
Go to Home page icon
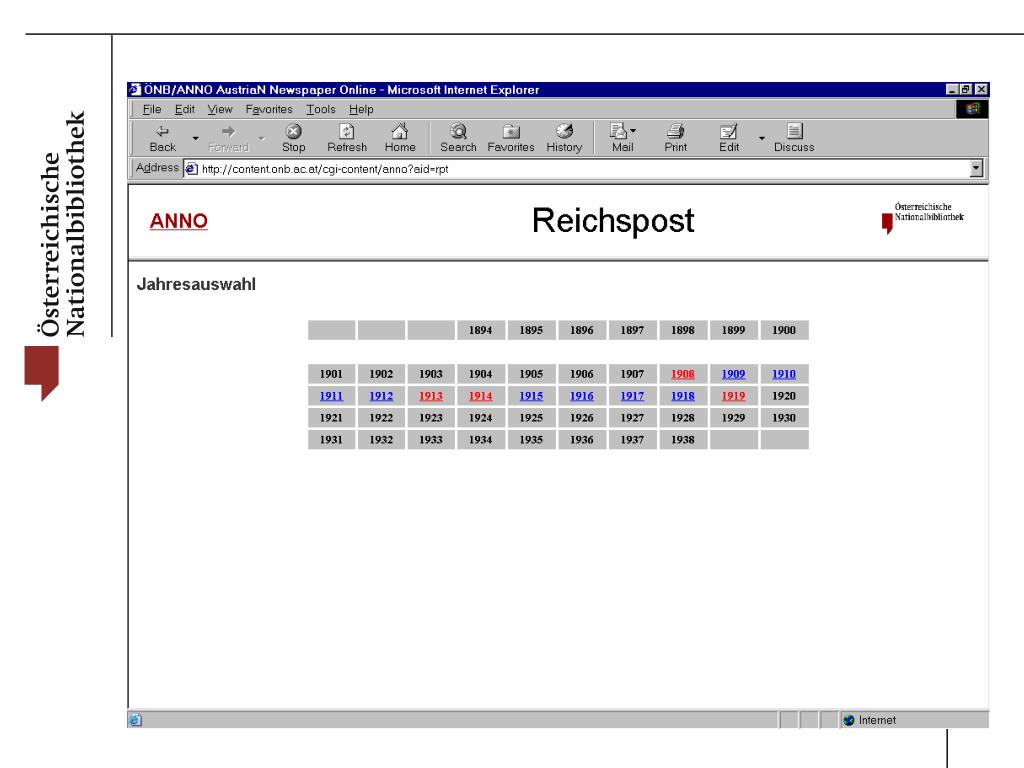(x=400, y=138)
